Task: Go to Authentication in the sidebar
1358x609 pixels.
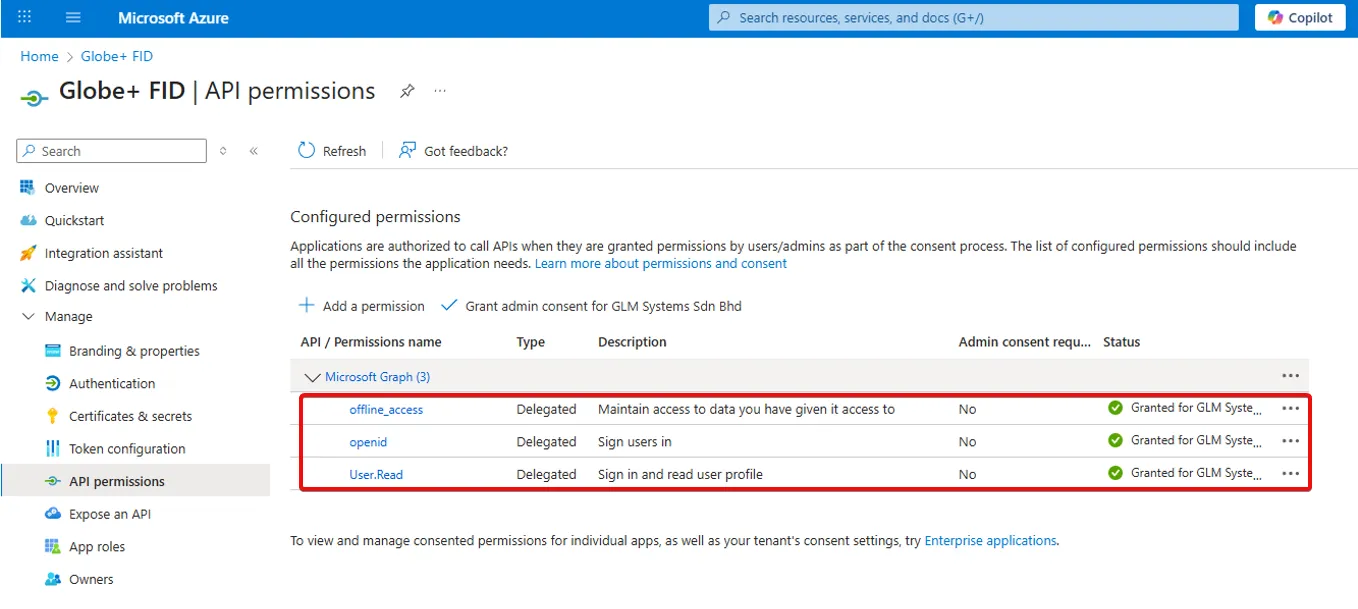Action: (x=112, y=384)
